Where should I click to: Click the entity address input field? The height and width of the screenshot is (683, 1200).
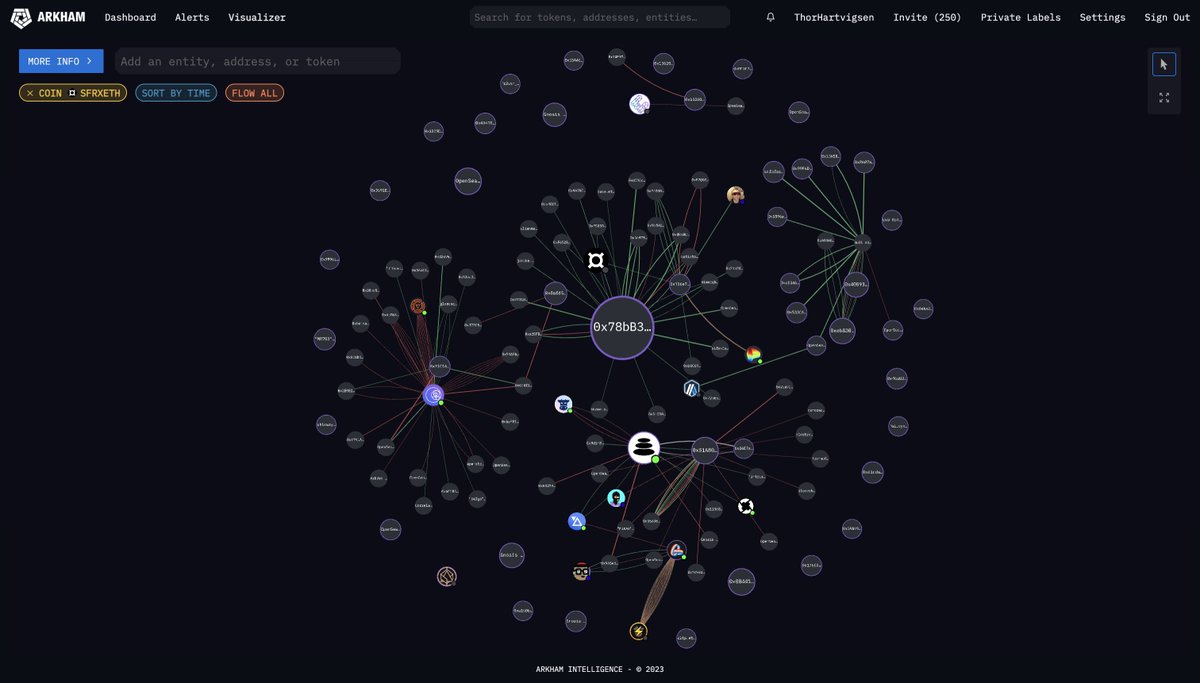258,61
